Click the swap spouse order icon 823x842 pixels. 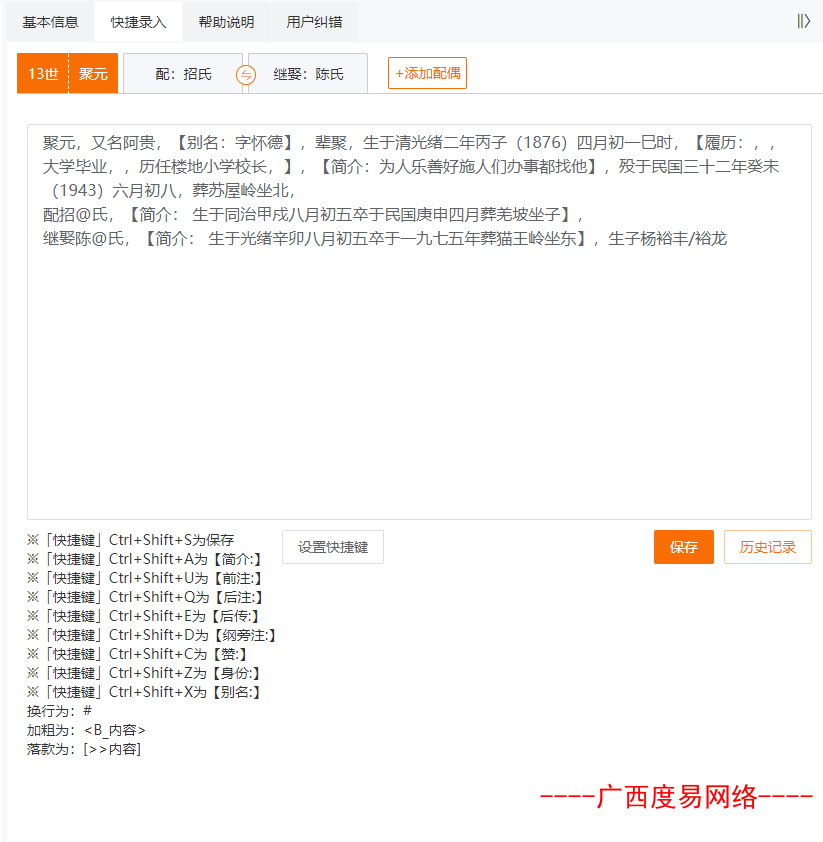[246, 75]
